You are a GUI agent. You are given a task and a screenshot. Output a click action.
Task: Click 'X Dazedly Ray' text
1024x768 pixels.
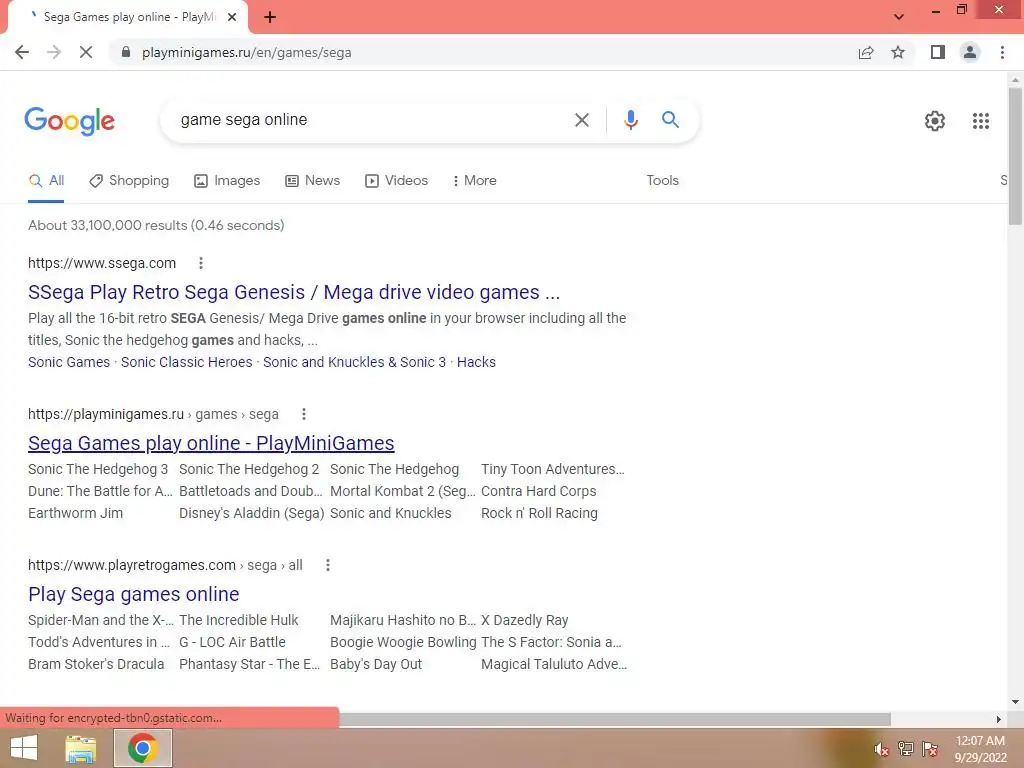click(x=524, y=620)
